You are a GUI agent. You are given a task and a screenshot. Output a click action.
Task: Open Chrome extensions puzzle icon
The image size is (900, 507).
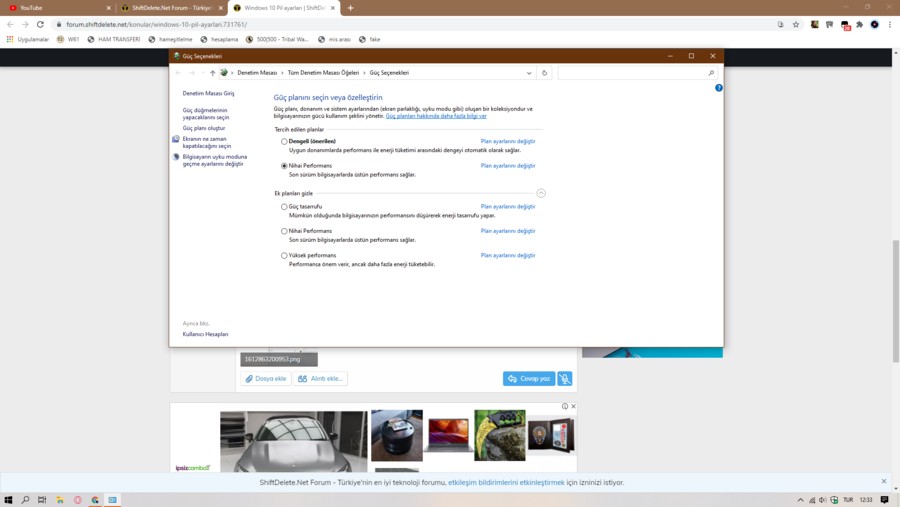[859, 24]
